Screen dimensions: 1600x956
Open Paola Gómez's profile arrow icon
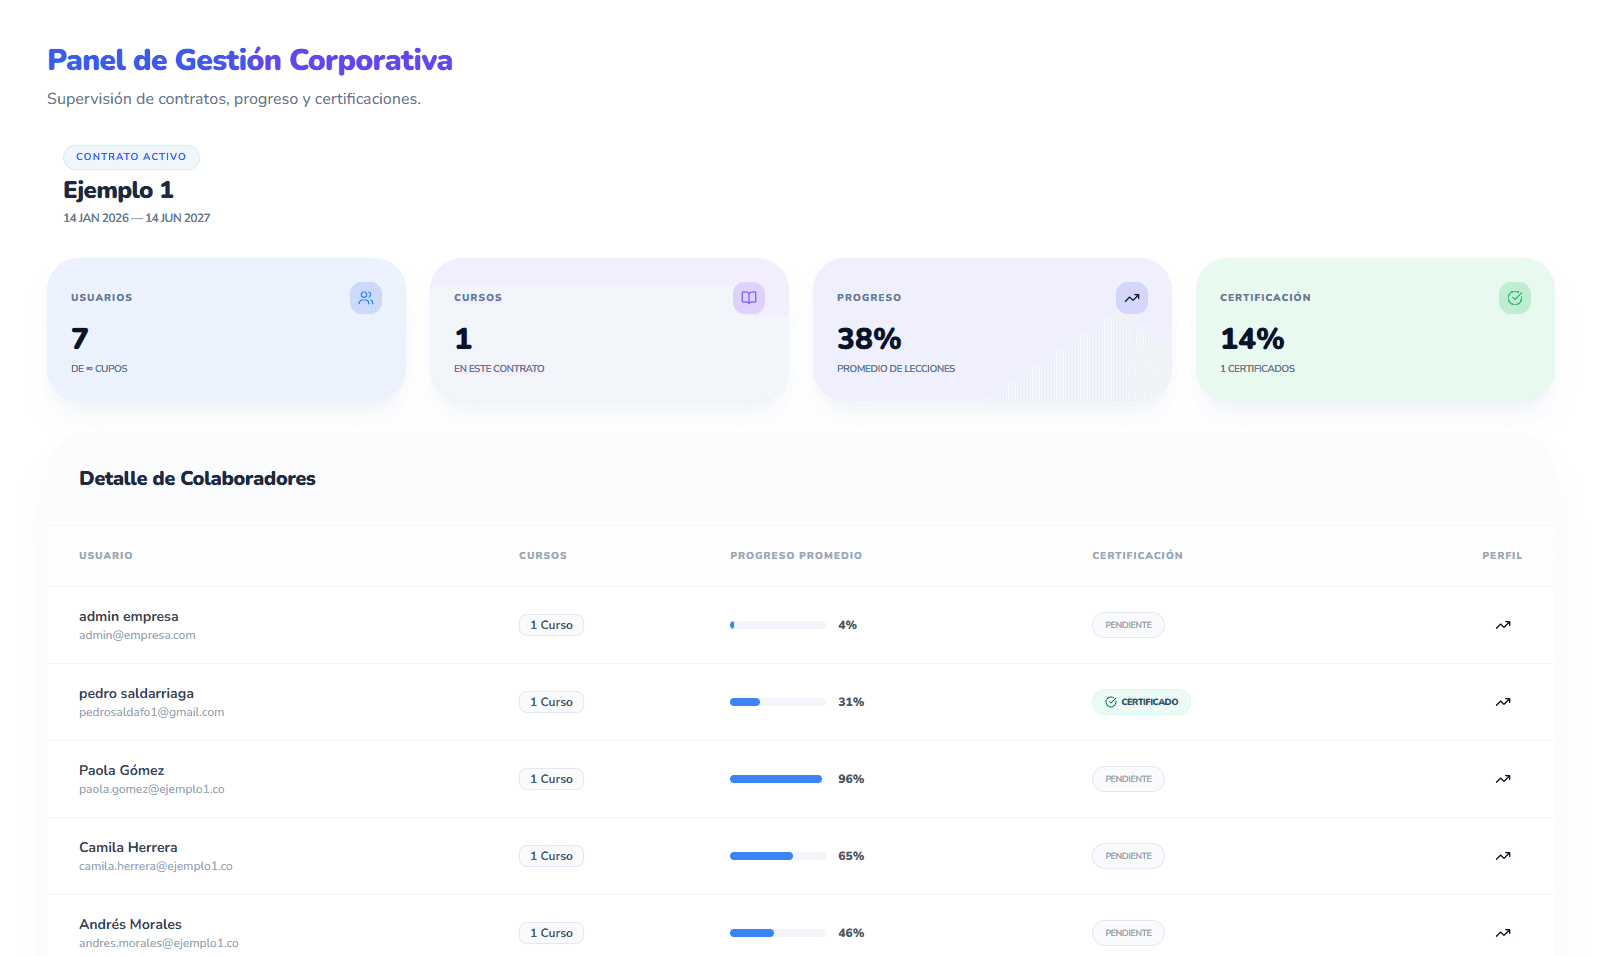pyautogui.click(x=1502, y=779)
